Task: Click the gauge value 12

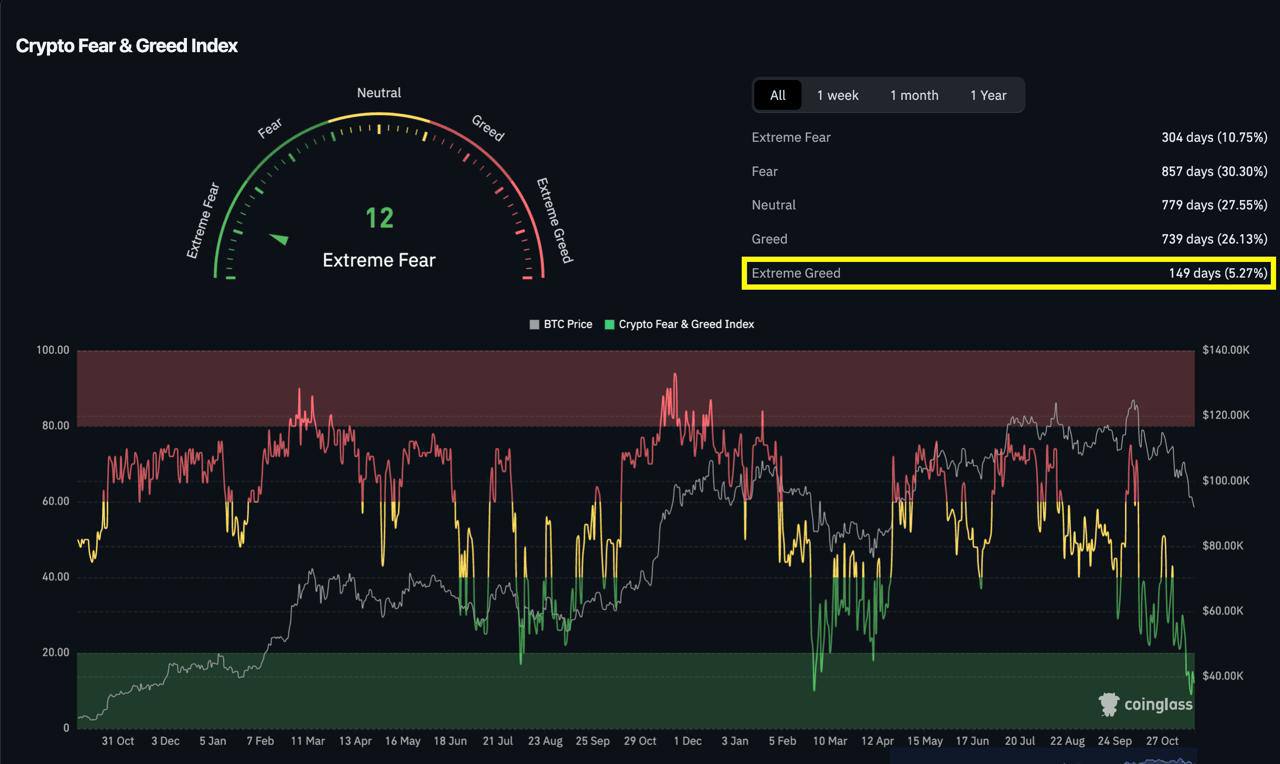Action: point(379,218)
